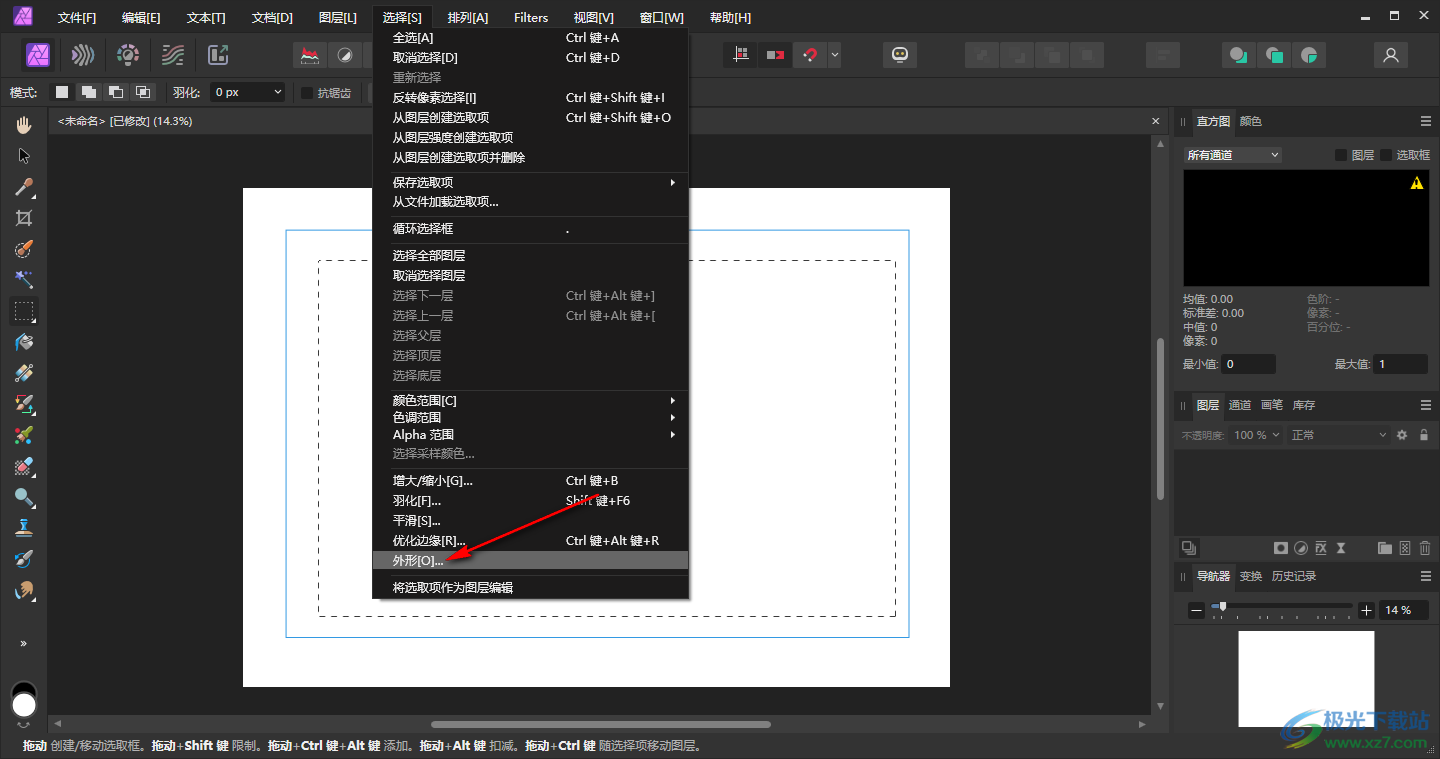Select the Crop tool
This screenshot has height=759, width=1440.
pos(24,218)
